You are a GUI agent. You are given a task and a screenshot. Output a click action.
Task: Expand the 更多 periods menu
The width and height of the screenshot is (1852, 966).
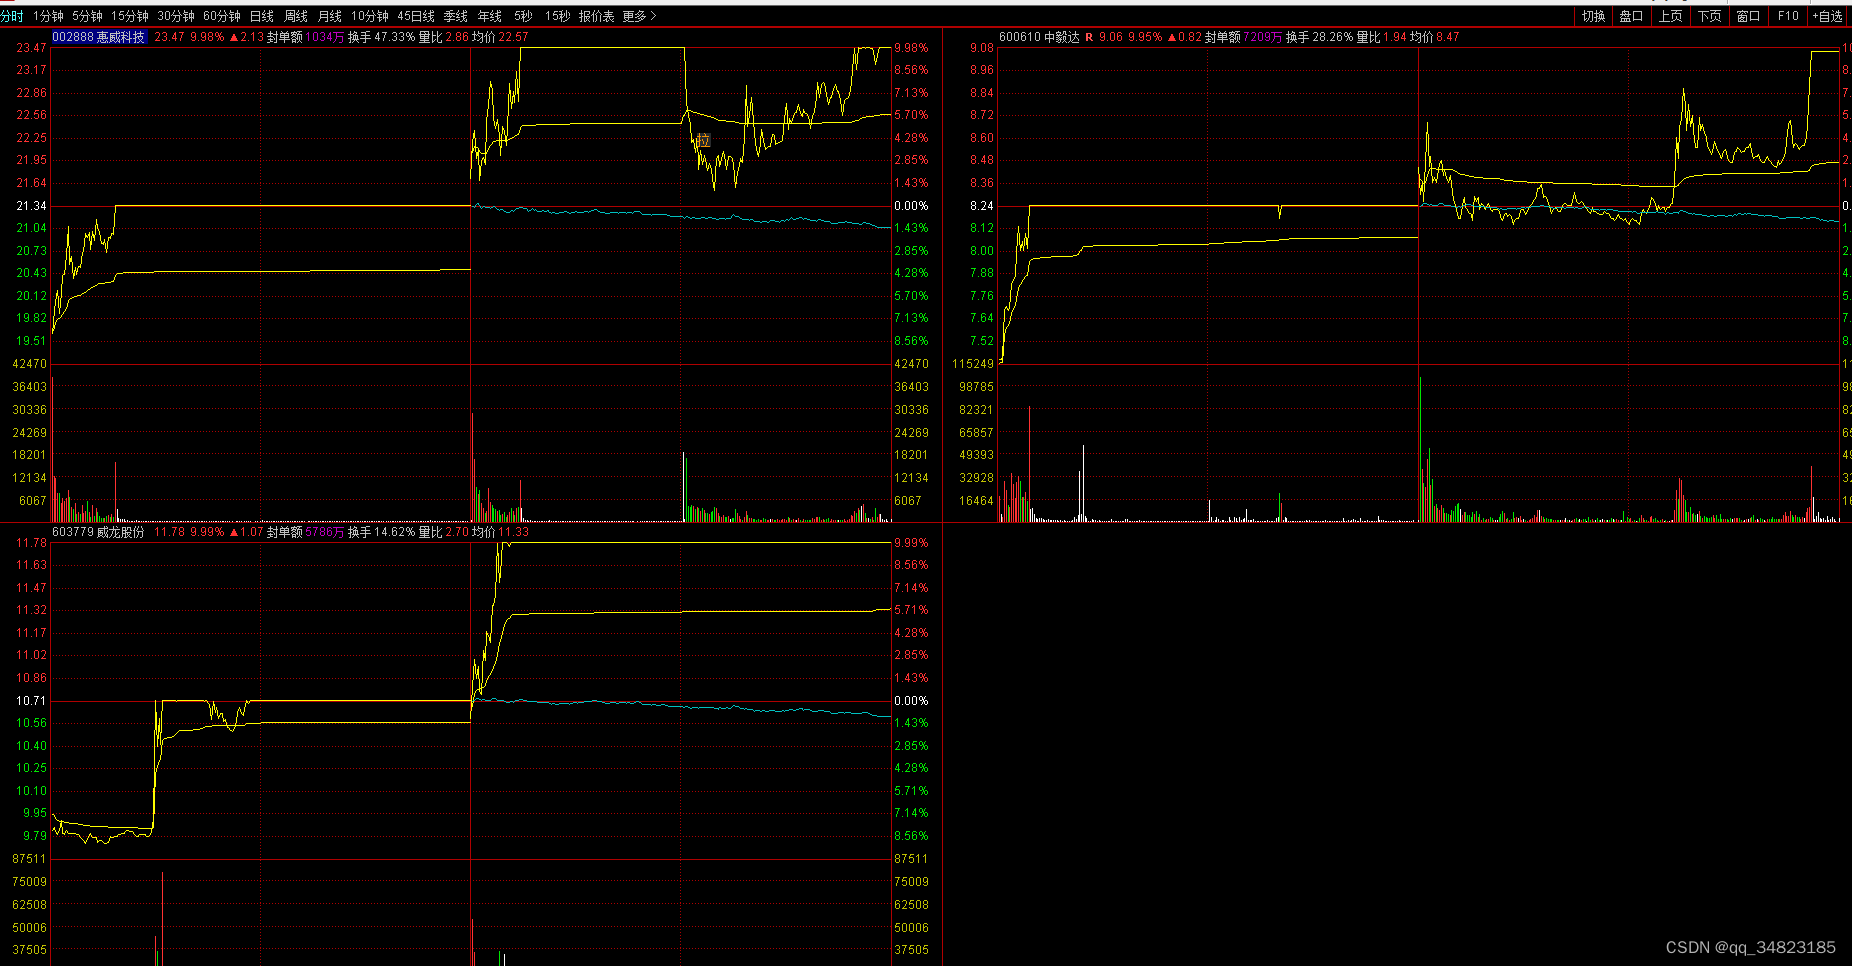pos(639,16)
